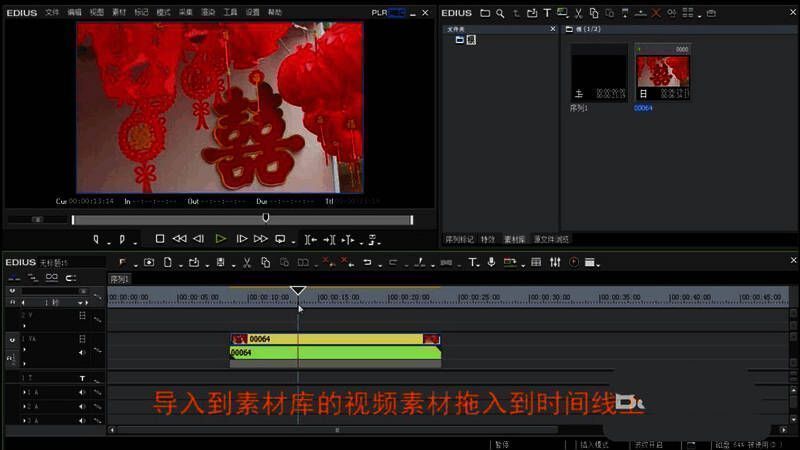Switch to the 序列标记 tab
Image resolution: width=800 pixels, height=450 pixels.
[459, 239]
